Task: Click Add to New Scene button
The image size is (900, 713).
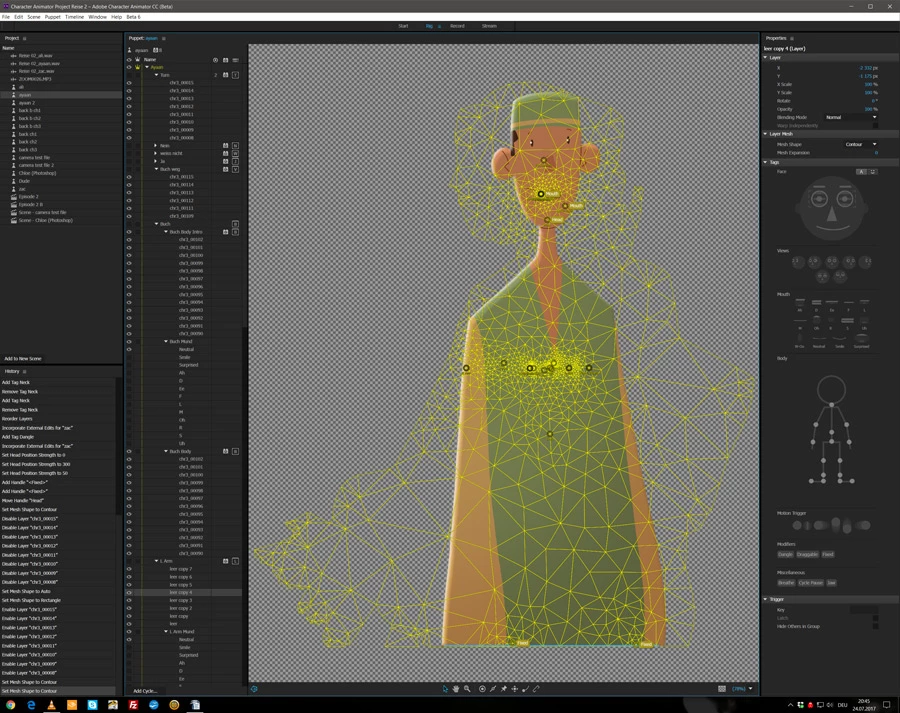Action: pyautogui.click(x=23, y=359)
